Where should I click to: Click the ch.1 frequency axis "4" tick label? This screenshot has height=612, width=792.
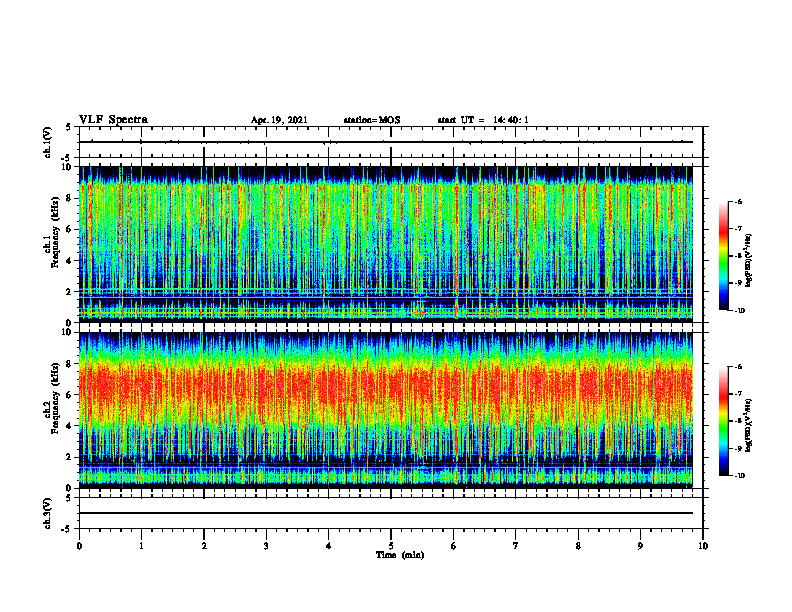tap(70, 261)
